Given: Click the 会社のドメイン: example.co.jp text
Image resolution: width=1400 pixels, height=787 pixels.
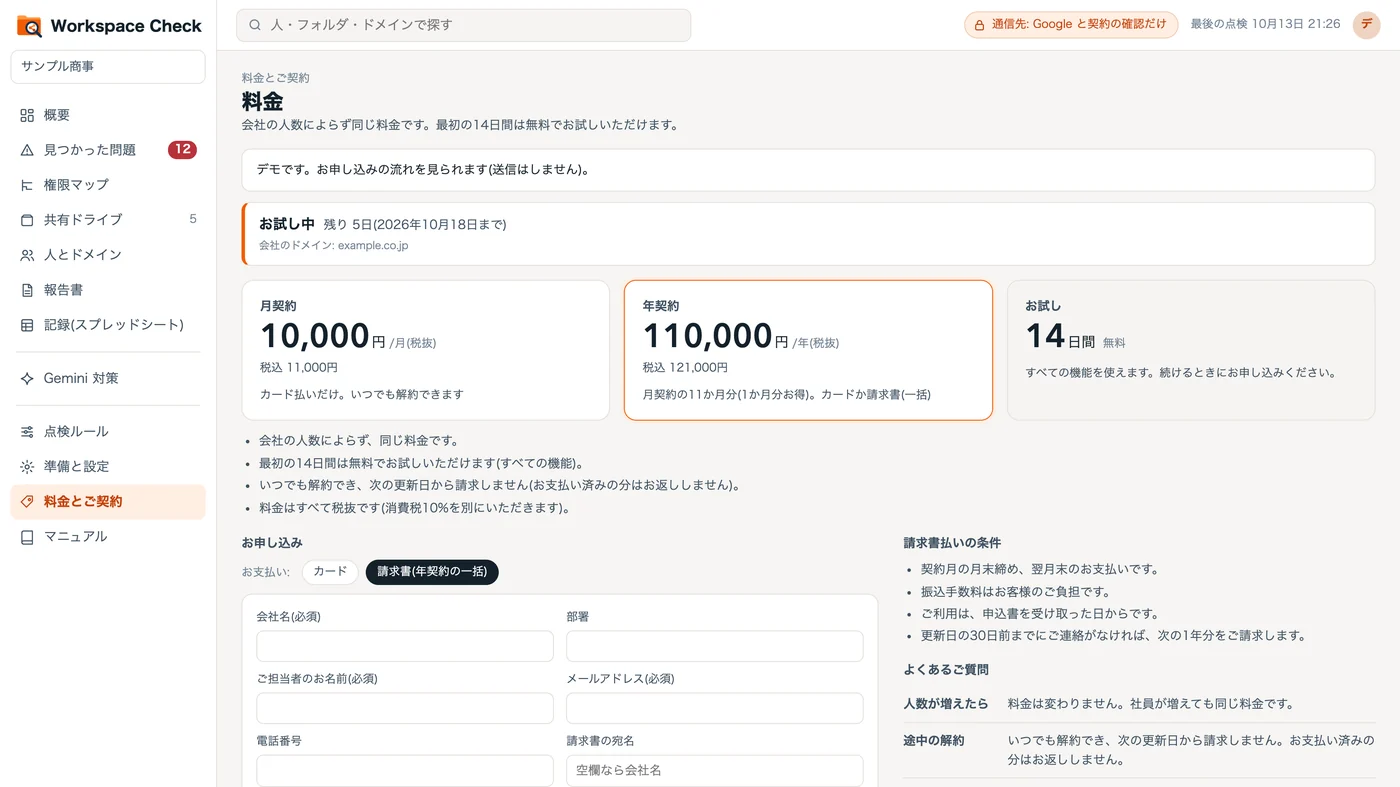Looking at the screenshot, I should point(333,245).
